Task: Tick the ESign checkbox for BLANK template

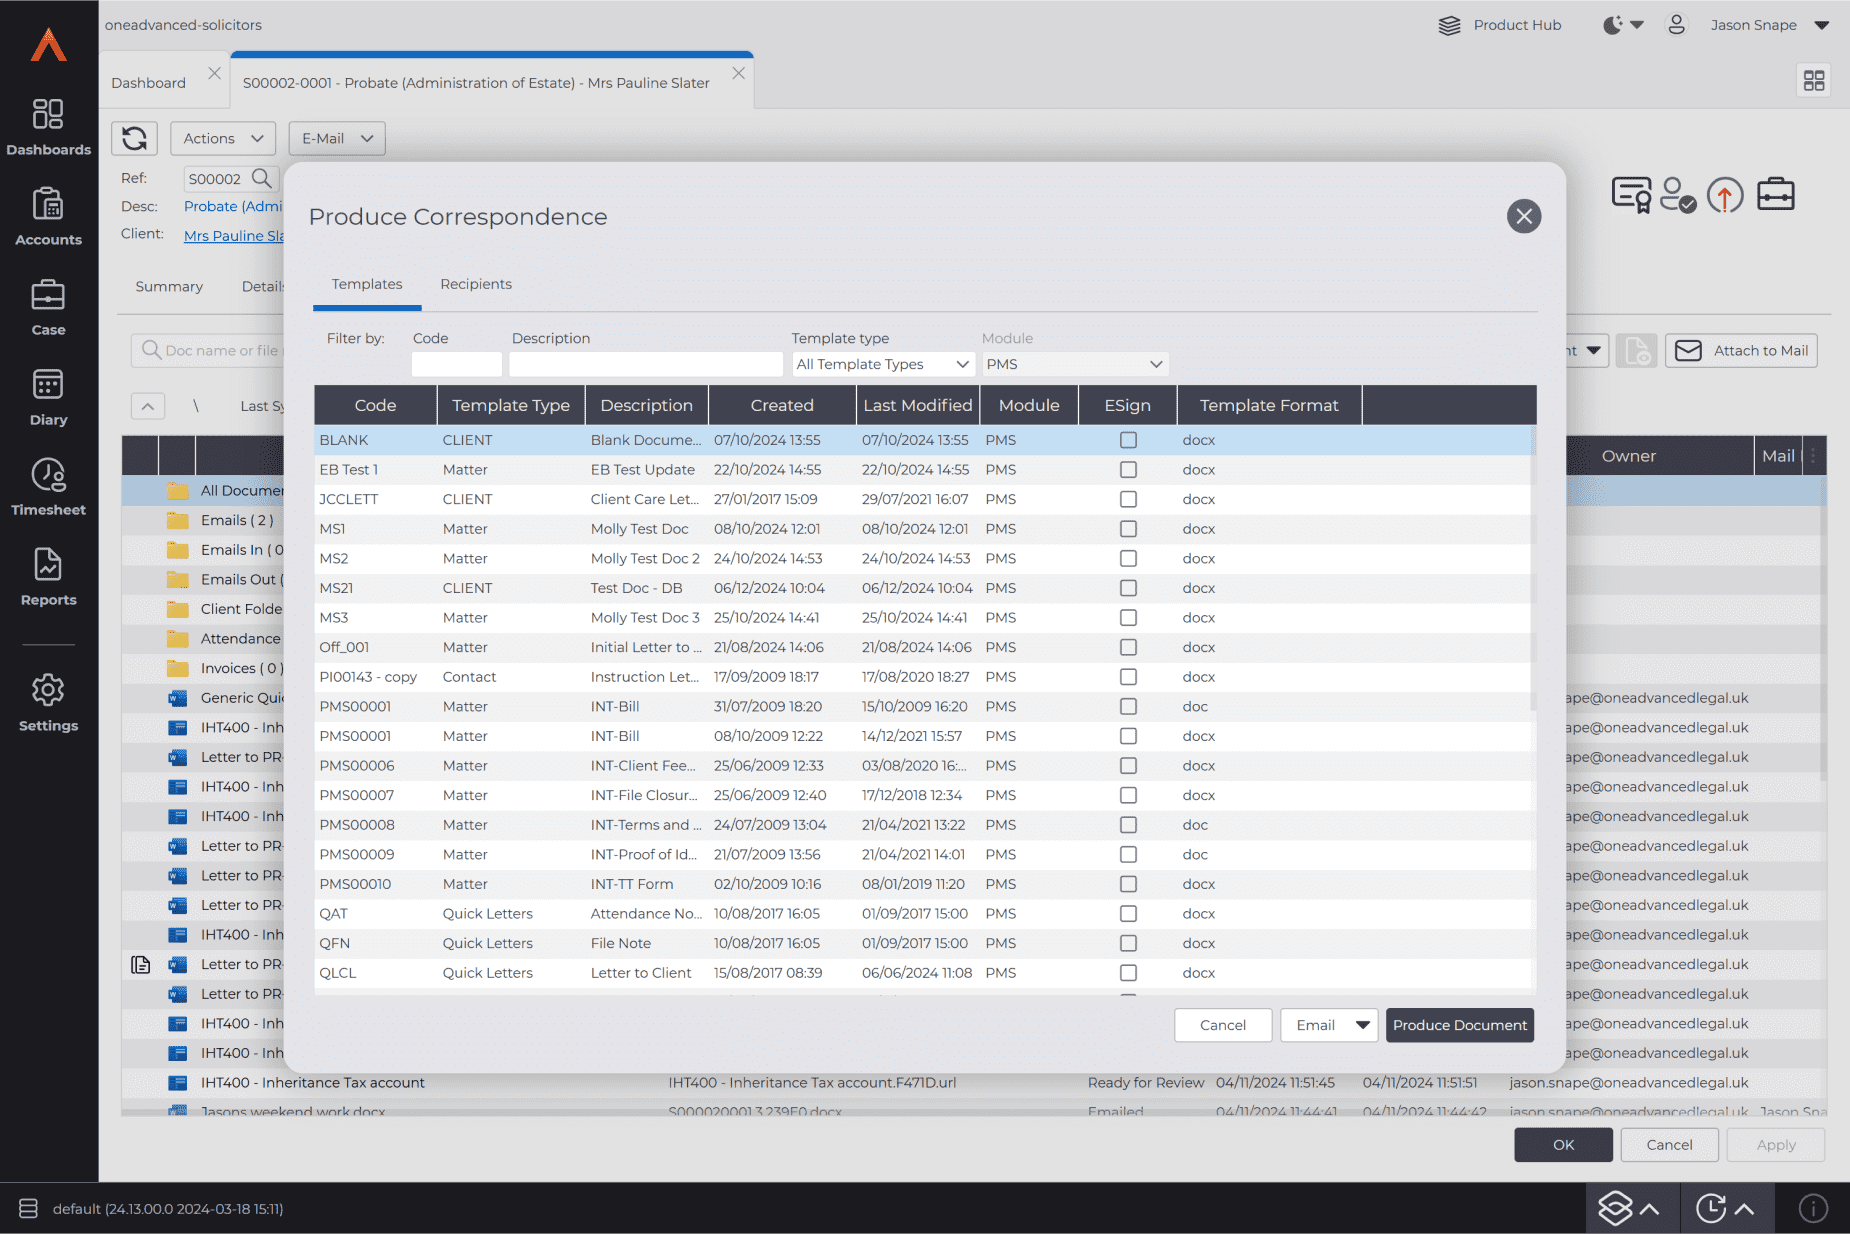Action: coord(1128,440)
